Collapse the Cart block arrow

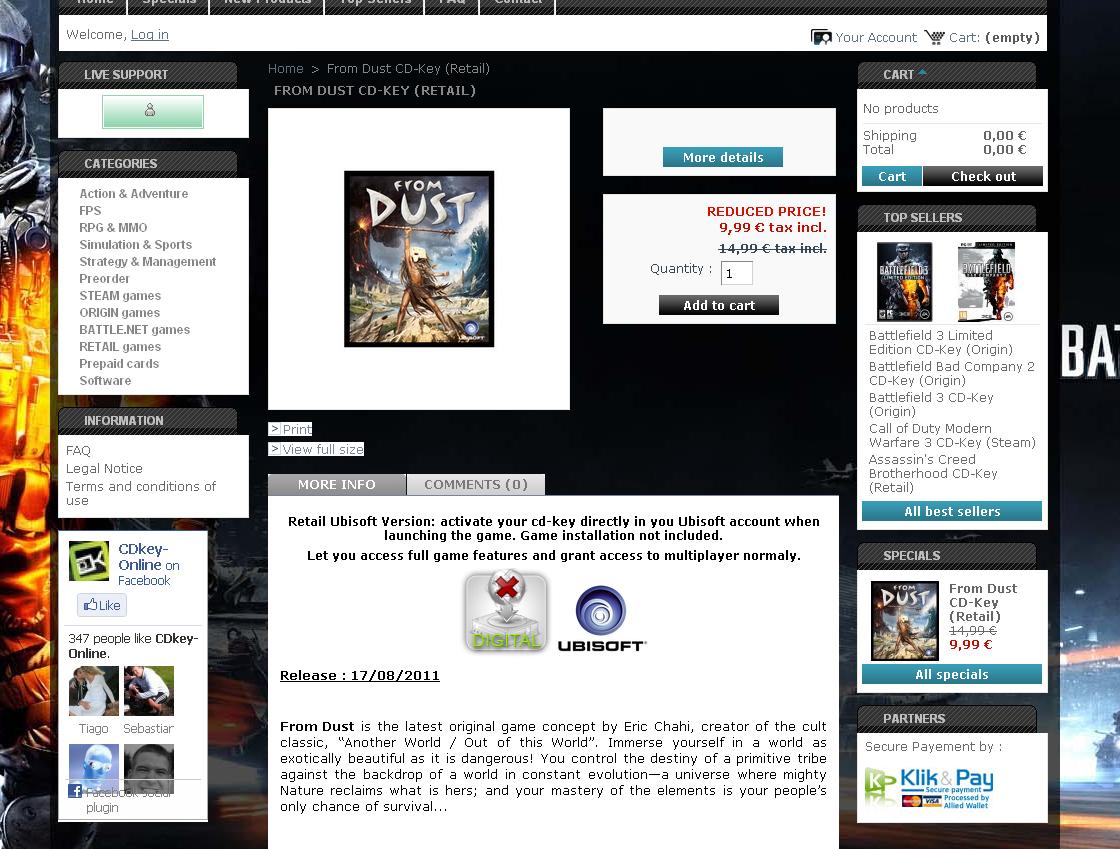pos(923,72)
